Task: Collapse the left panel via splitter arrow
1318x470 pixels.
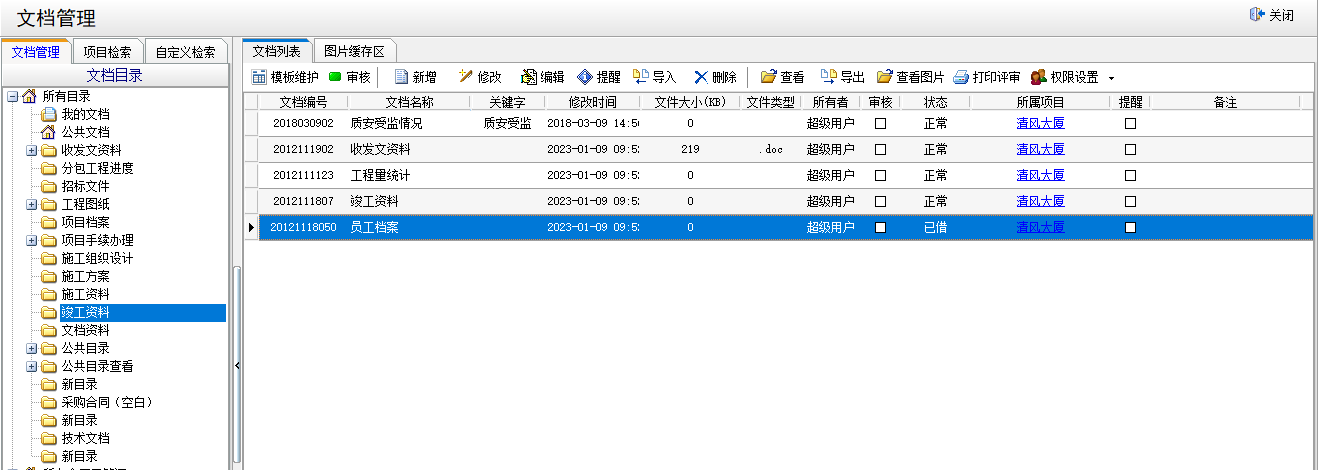Action: tap(237, 366)
